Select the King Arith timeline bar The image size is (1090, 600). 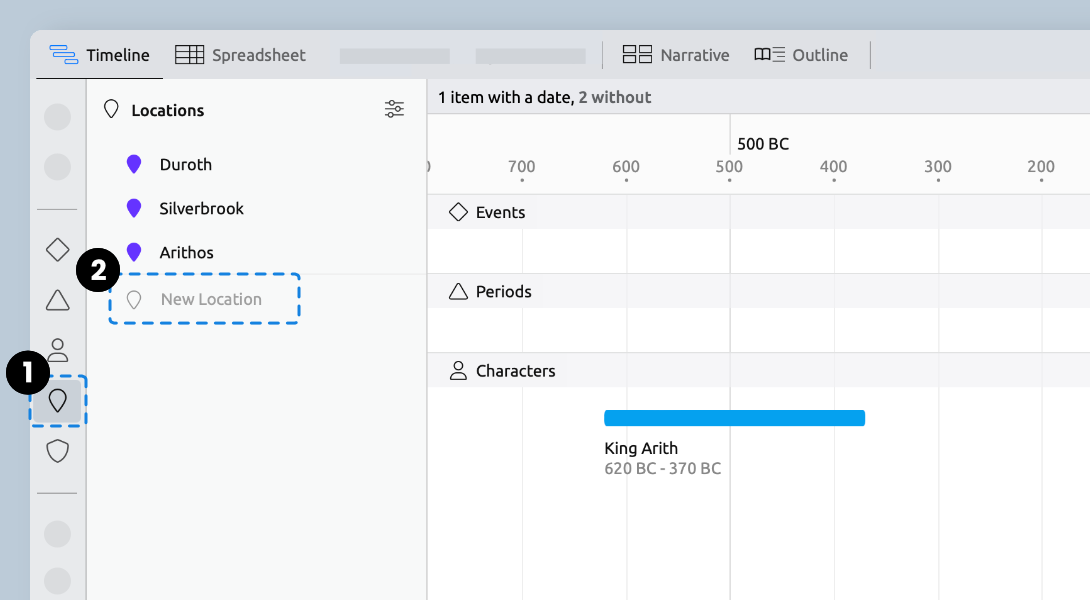[x=734, y=418]
